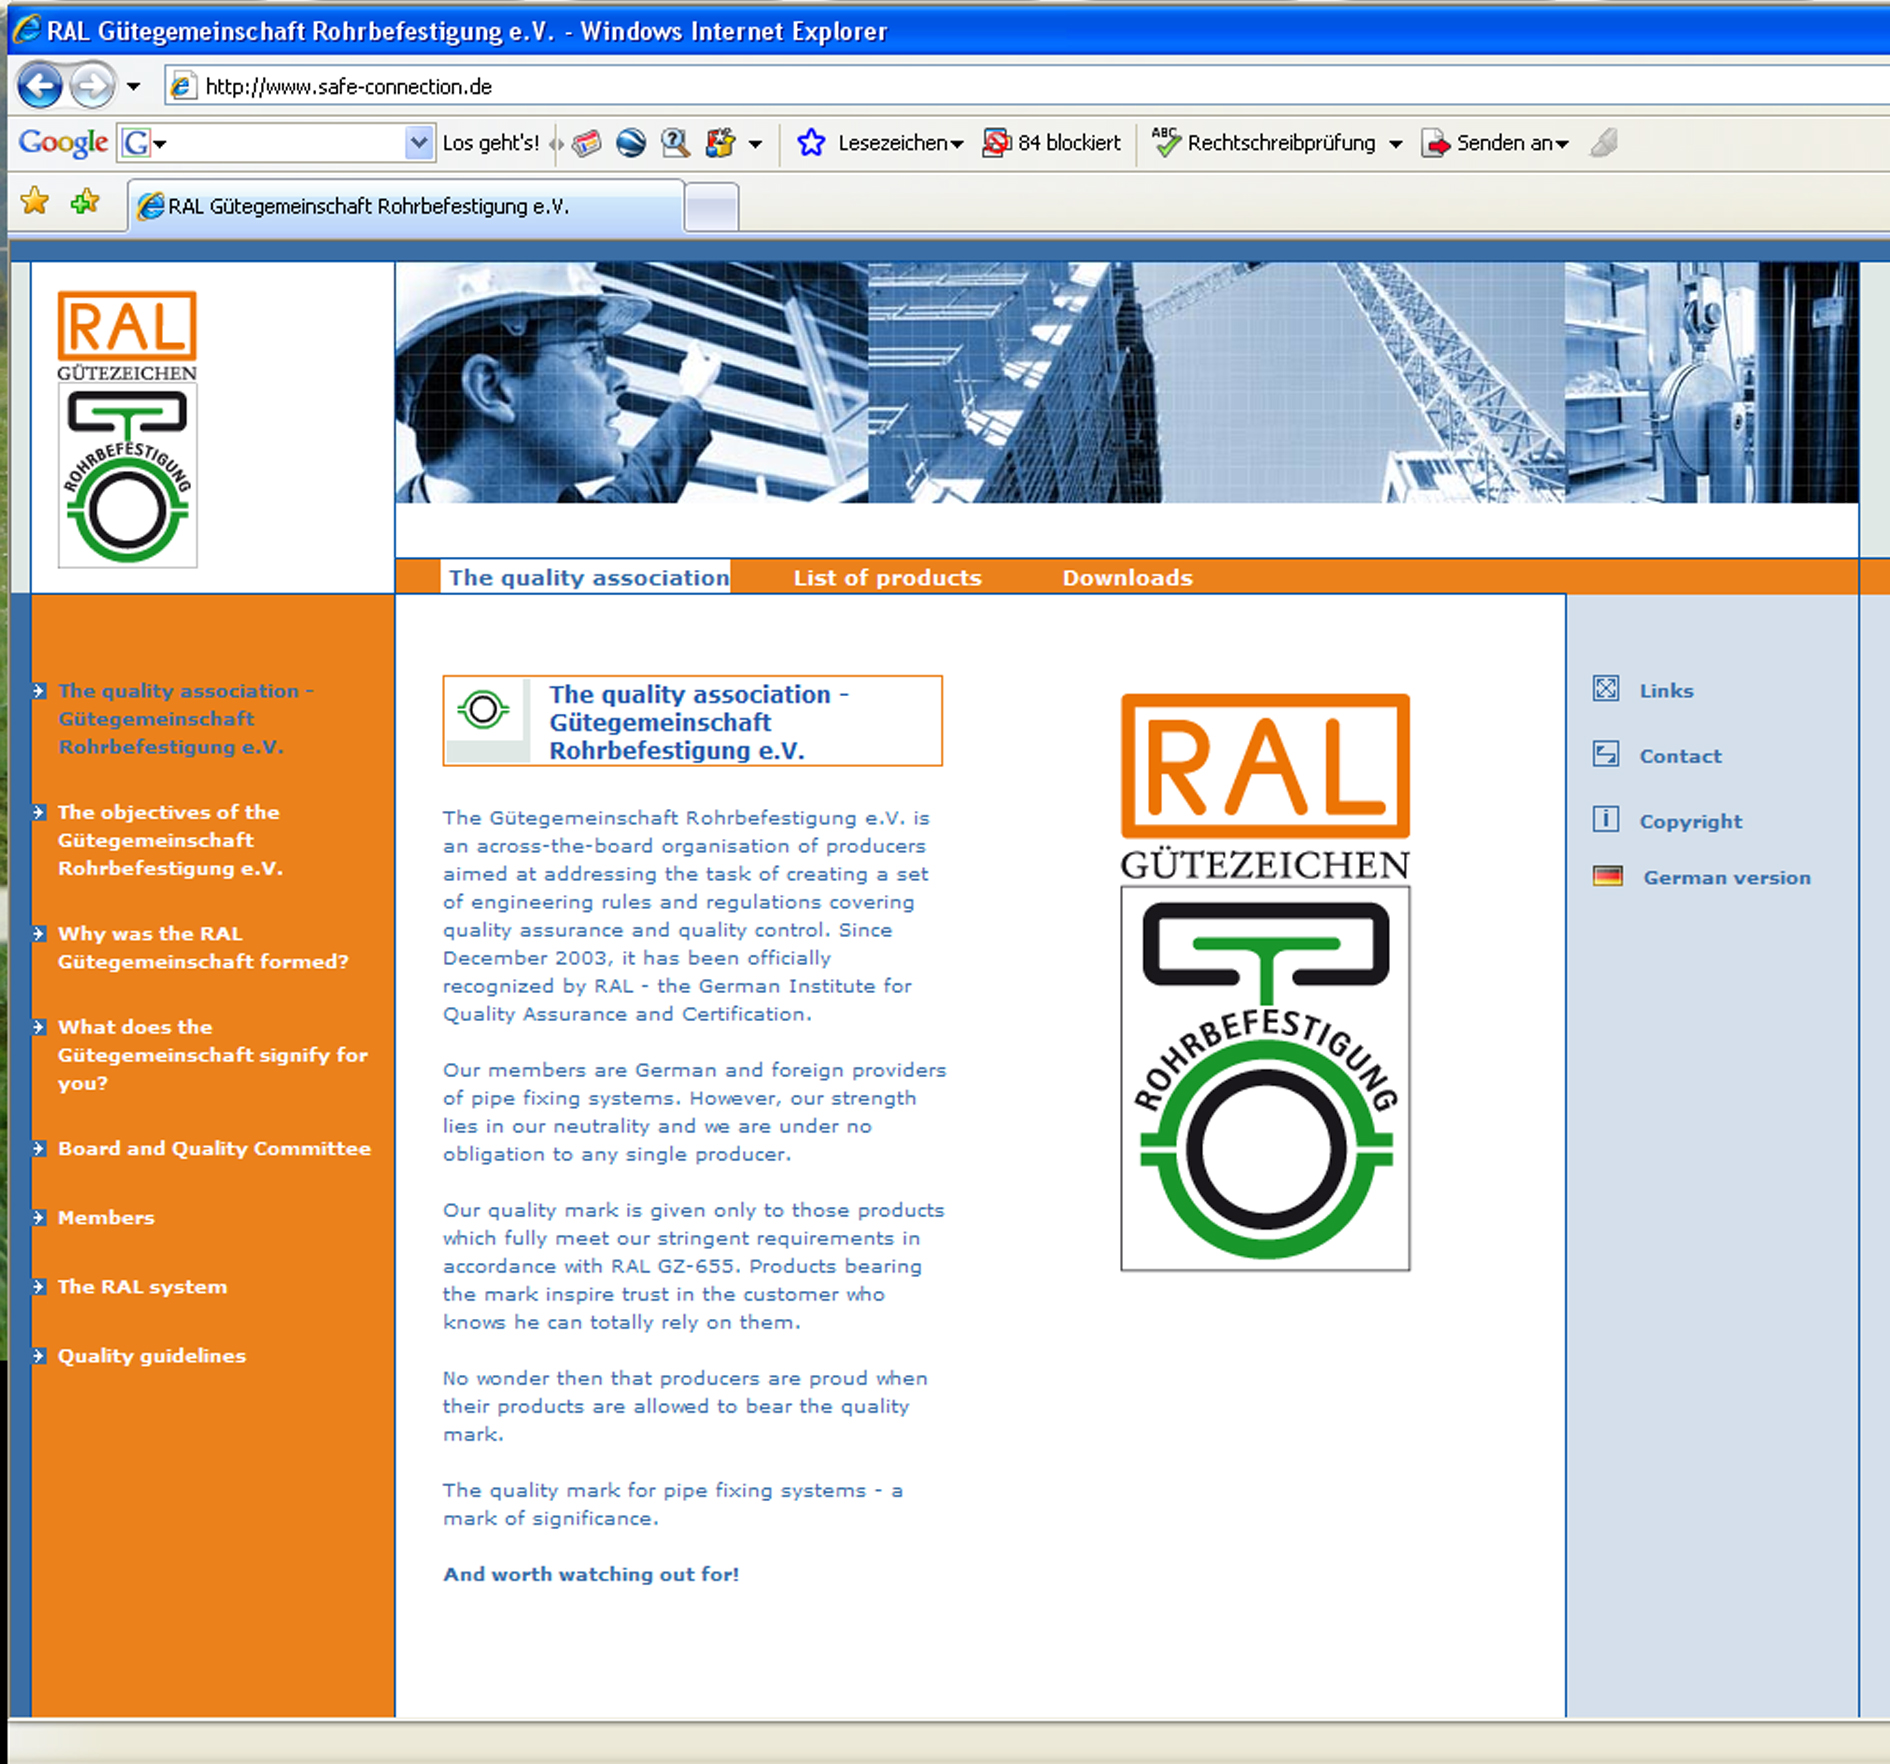
Task: Open the recent pages dropdown arrow
Action: 134,87
